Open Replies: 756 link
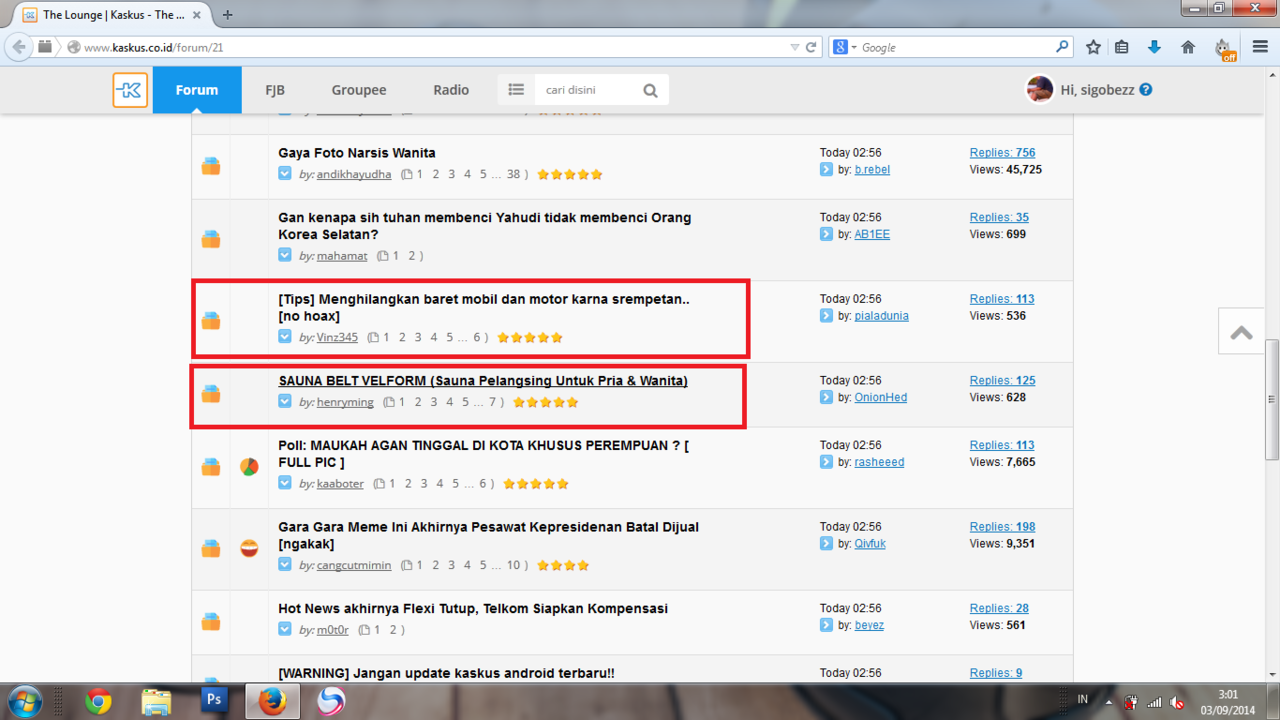Screen dimensions: 1280x720 [1002, 153]
